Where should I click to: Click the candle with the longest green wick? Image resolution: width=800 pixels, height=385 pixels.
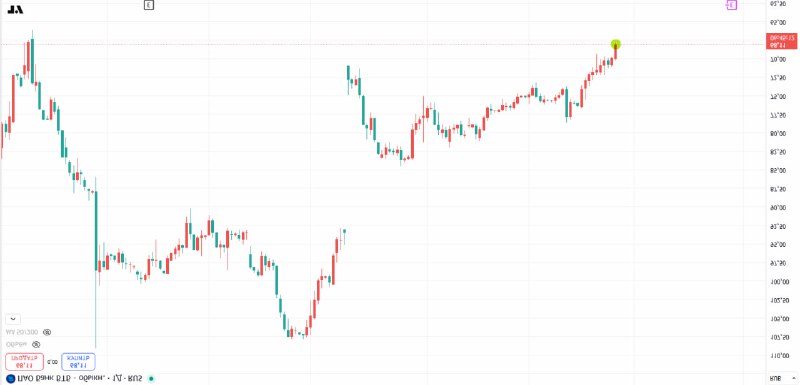[x=95, y=263]
